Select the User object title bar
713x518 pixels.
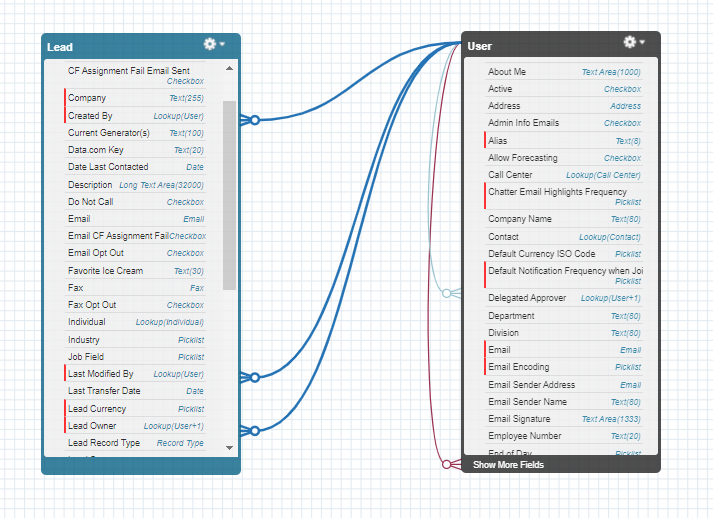540,46
